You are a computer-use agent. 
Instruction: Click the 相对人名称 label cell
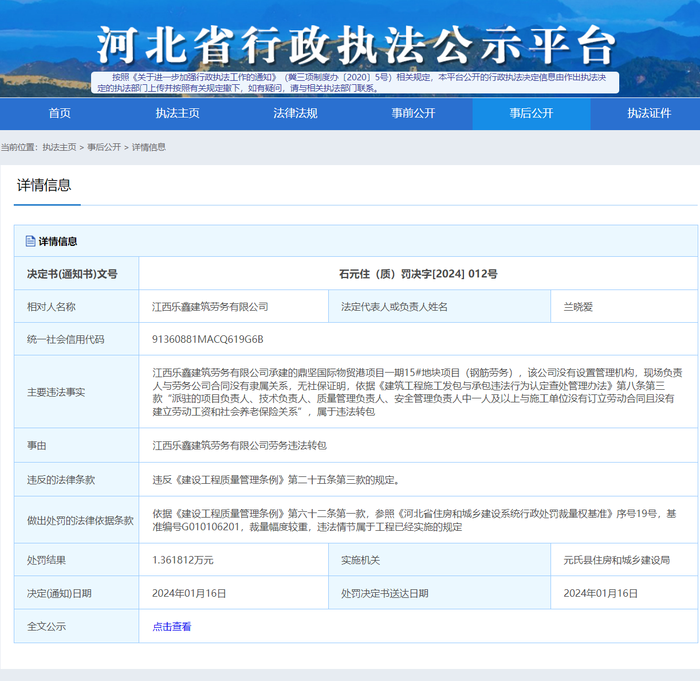(x=76, y=307)
